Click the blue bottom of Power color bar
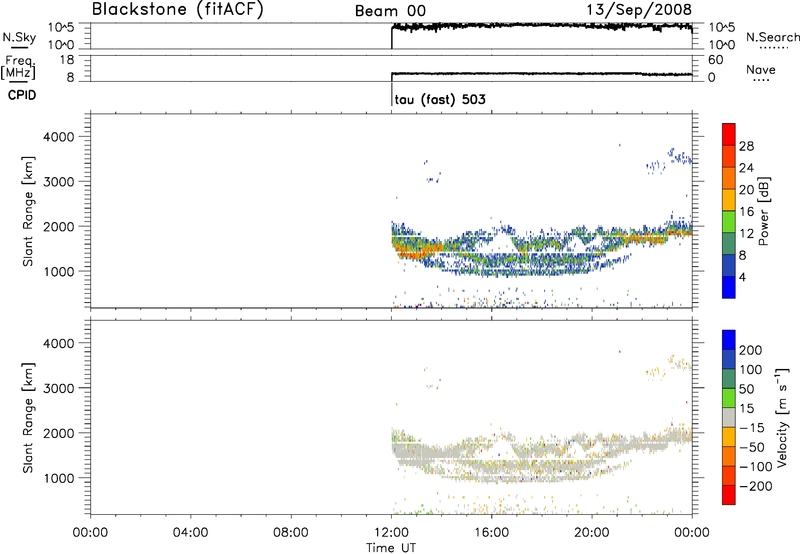 point(729,287)
